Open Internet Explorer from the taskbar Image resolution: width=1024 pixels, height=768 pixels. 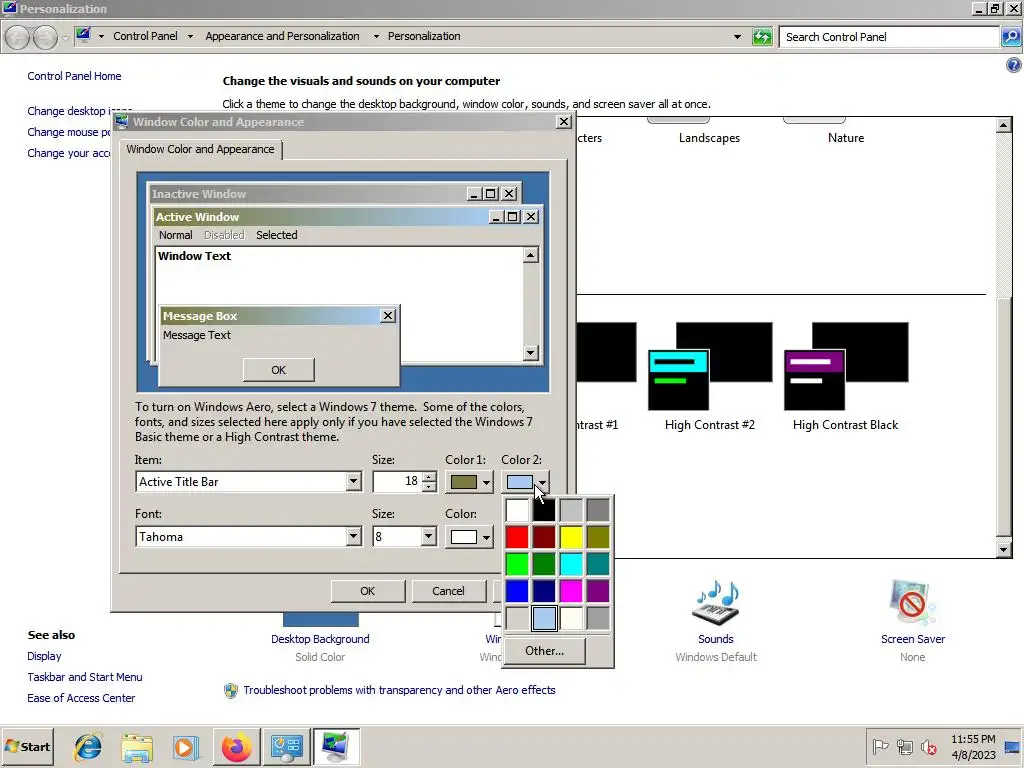click(x=88, y=746)
